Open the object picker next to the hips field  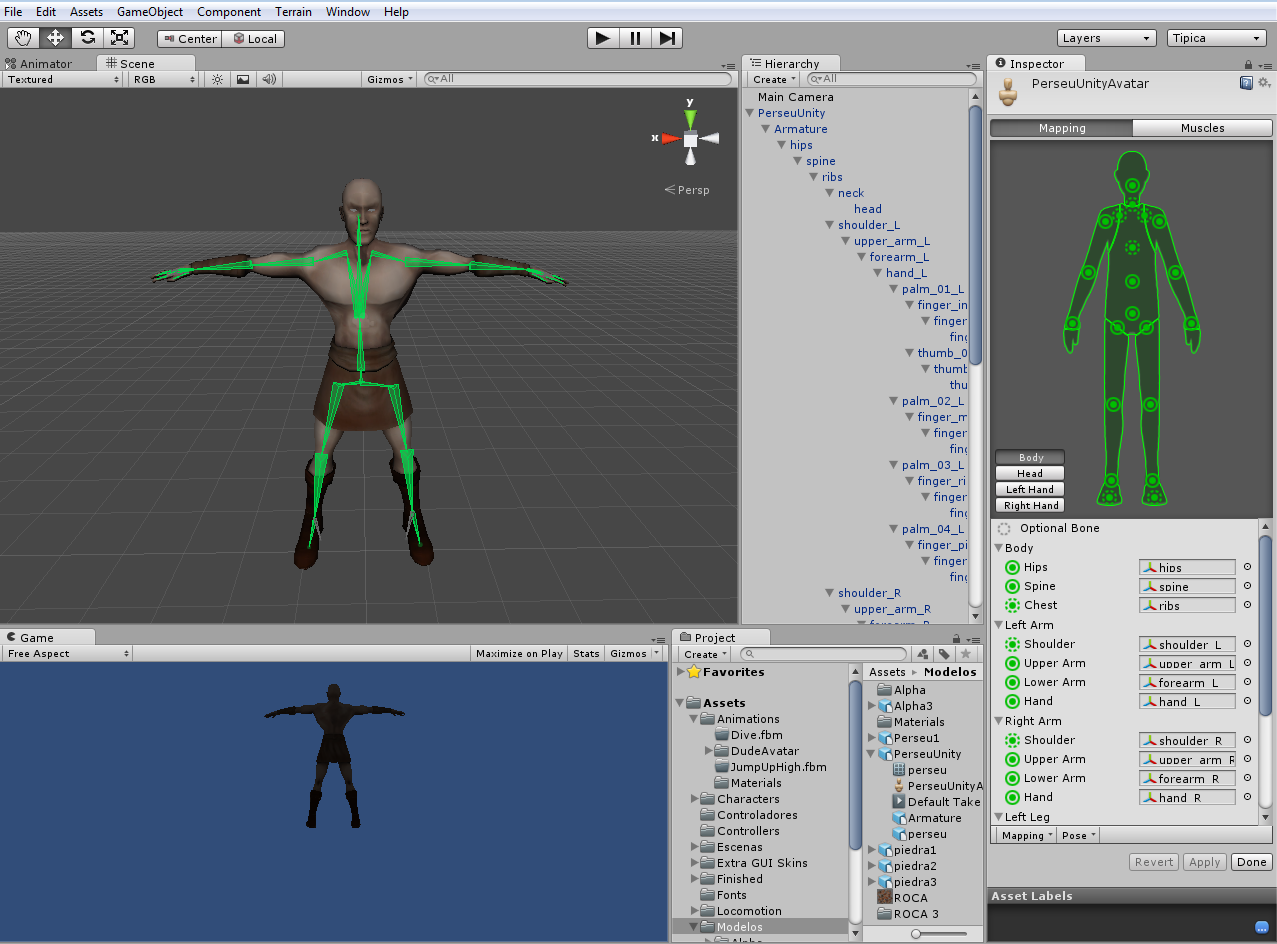click(x=1247, y=567)
